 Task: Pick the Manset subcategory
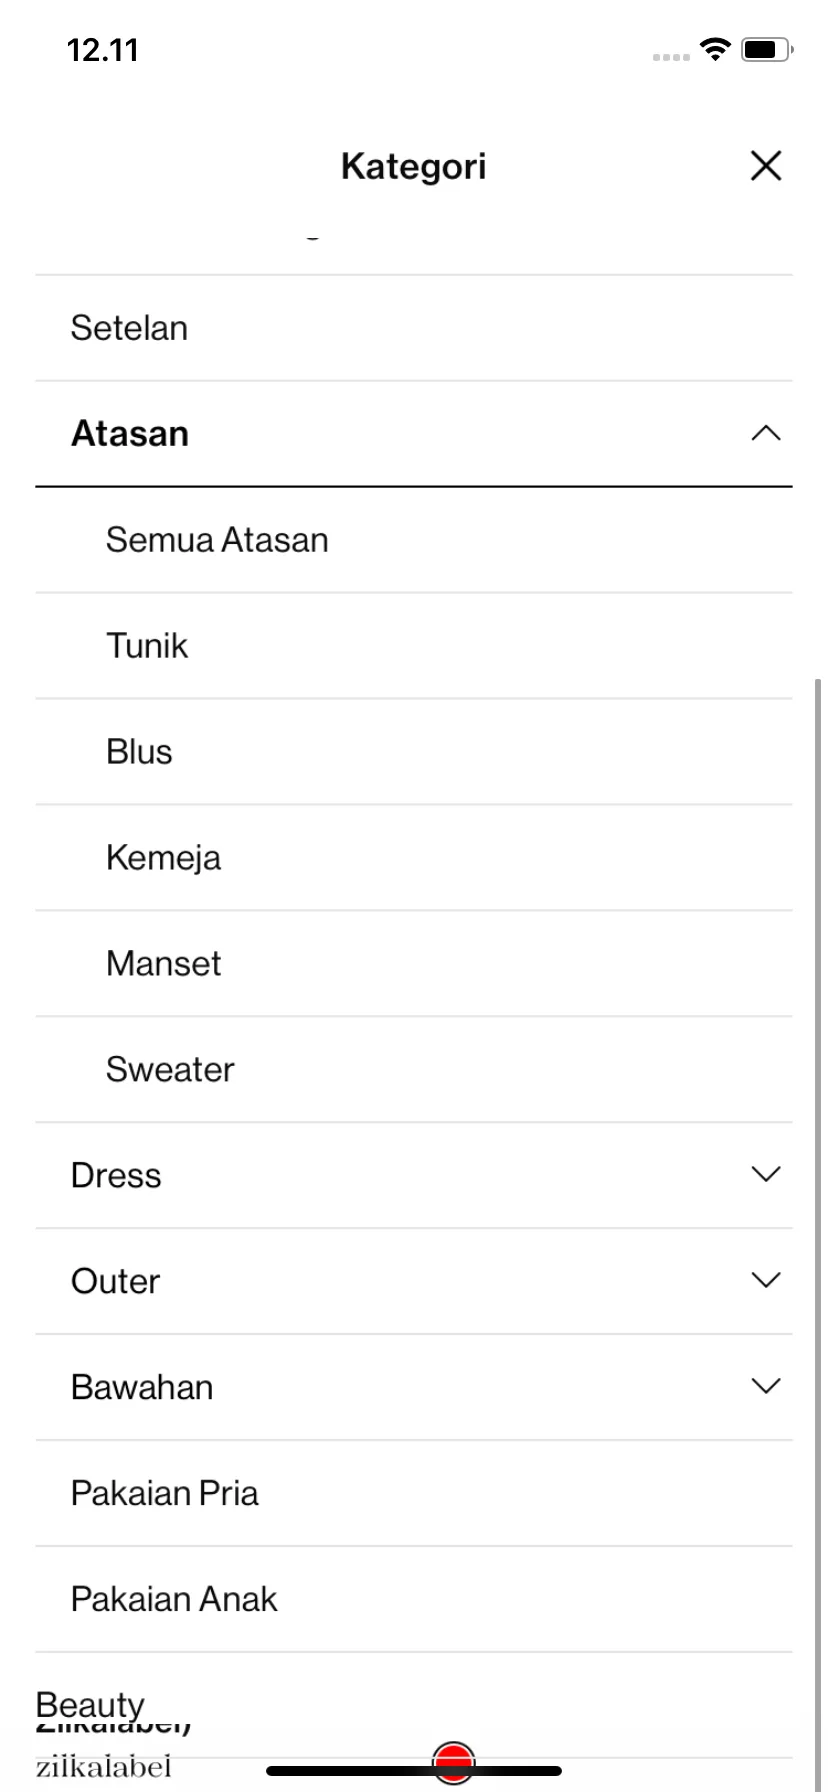click(x=414, y=964)
